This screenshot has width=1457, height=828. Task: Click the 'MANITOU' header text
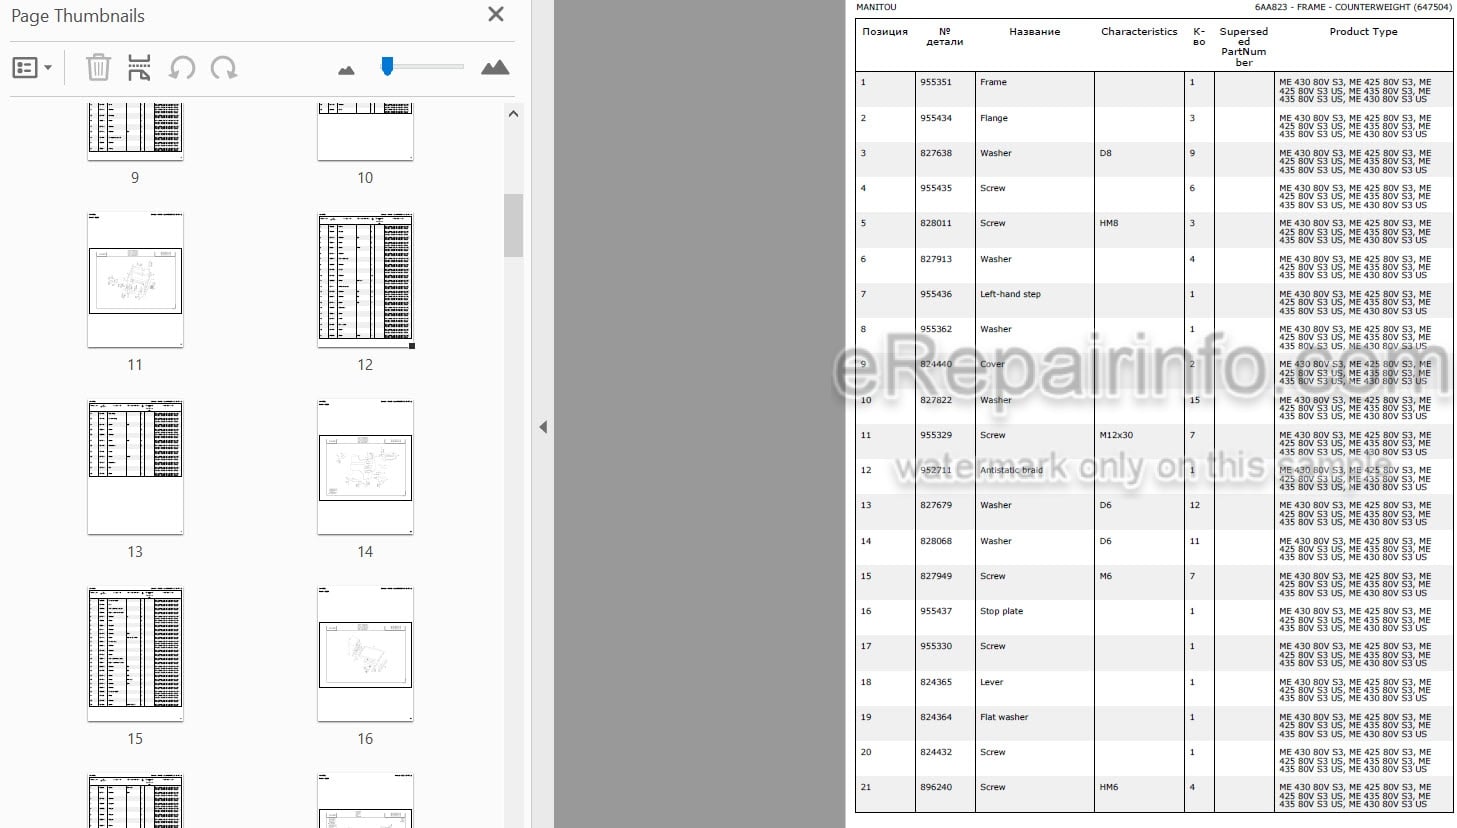pyautogui.click(x=876, y=7)
